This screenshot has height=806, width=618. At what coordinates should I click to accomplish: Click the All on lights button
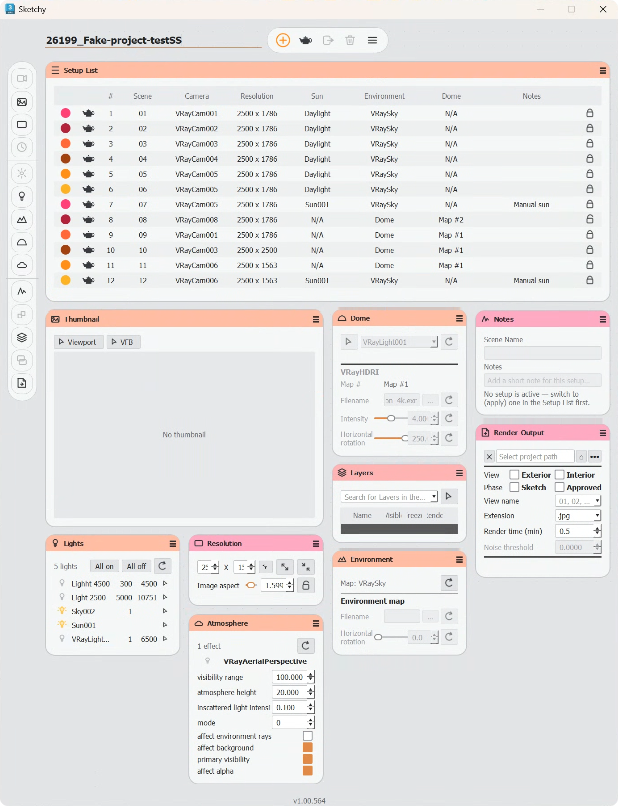[104, 566]
